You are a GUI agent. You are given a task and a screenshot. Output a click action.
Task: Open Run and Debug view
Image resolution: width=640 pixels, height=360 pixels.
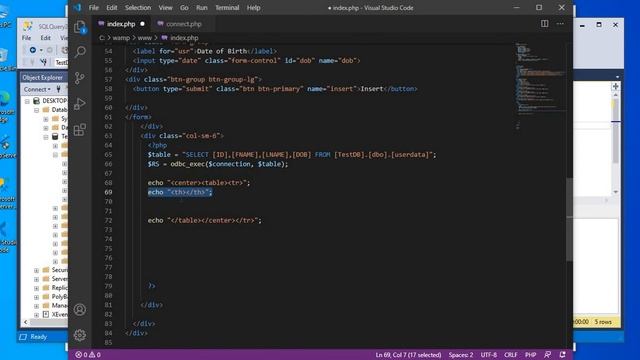point(80,104)
